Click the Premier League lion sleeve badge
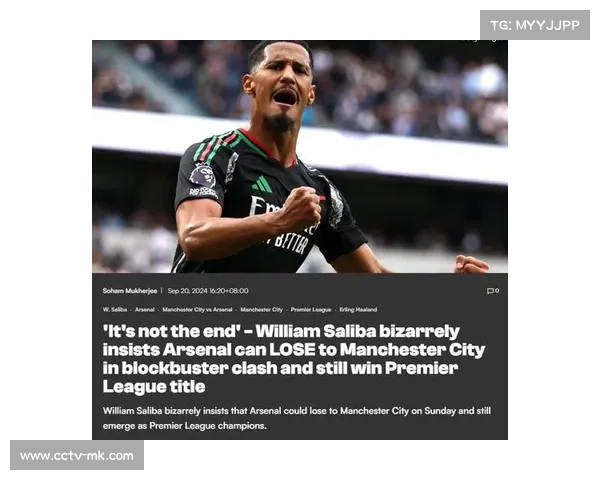 [203, 175]
